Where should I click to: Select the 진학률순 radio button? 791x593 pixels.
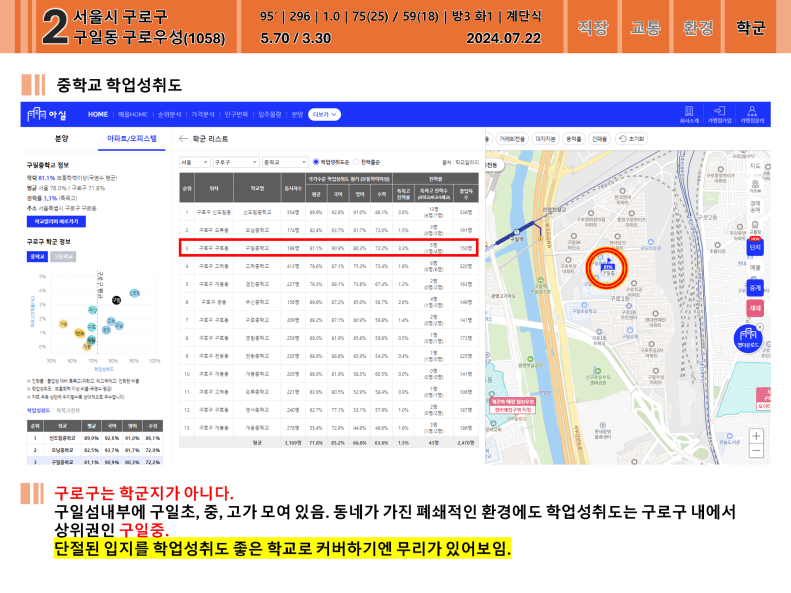[x=356, y=162]
